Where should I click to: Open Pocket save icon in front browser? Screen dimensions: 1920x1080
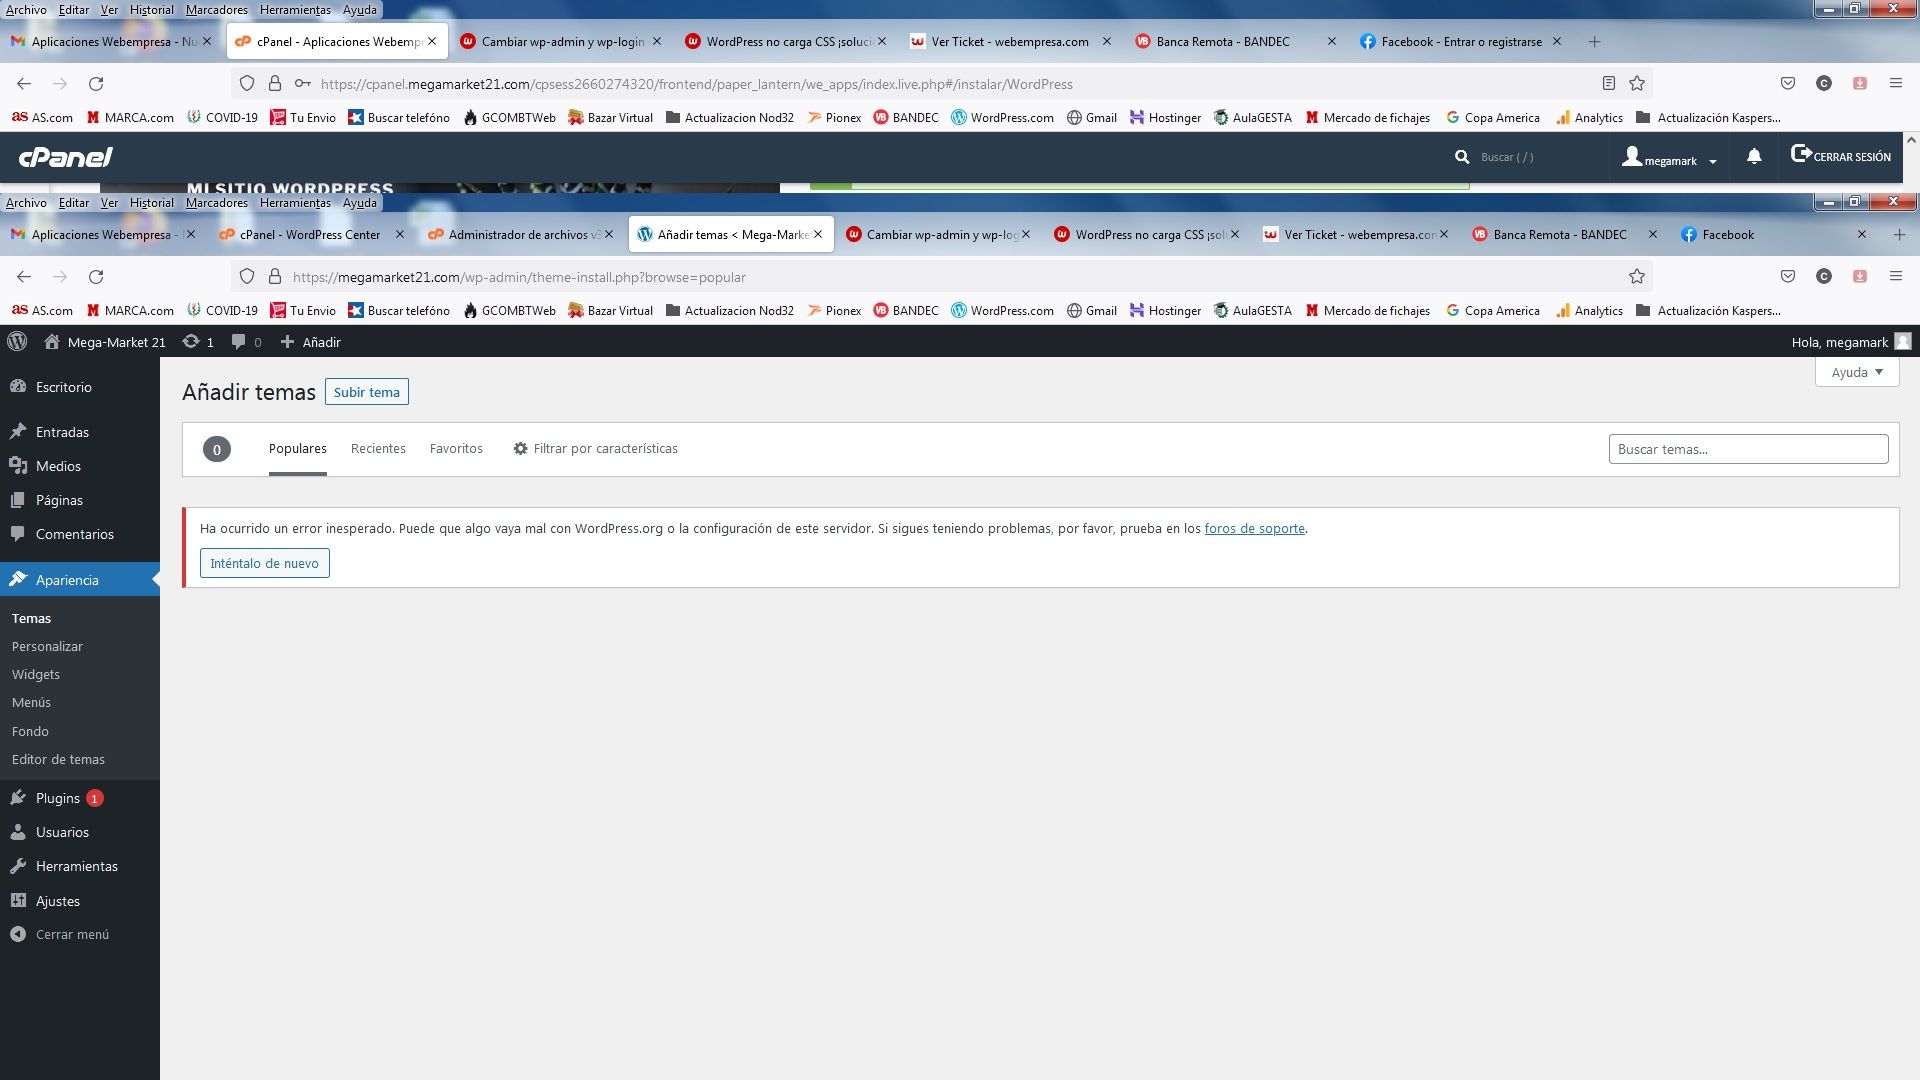coord(1788,277)
